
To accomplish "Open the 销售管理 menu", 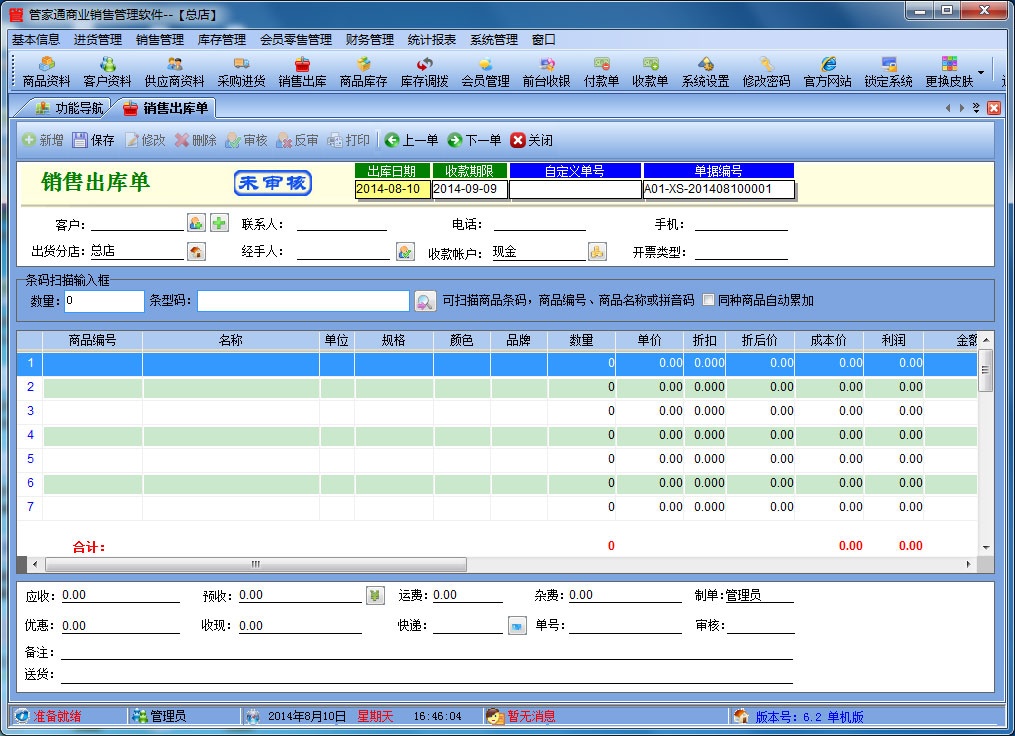I will pos(160,39).
